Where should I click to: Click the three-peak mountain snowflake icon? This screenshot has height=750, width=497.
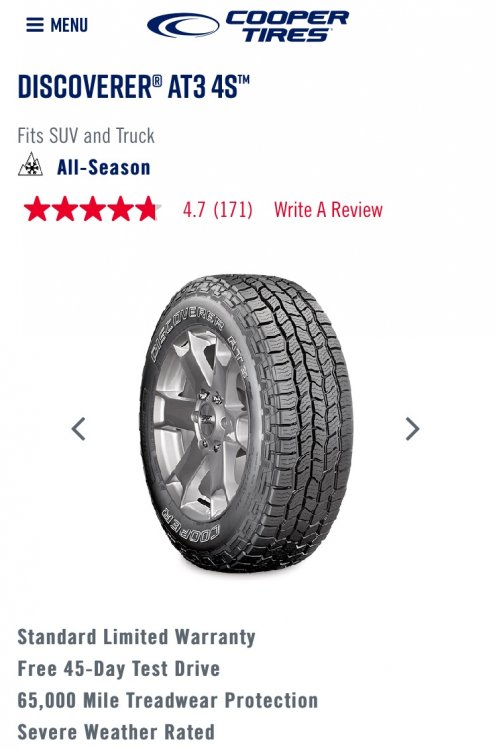[x=30, y=165]
